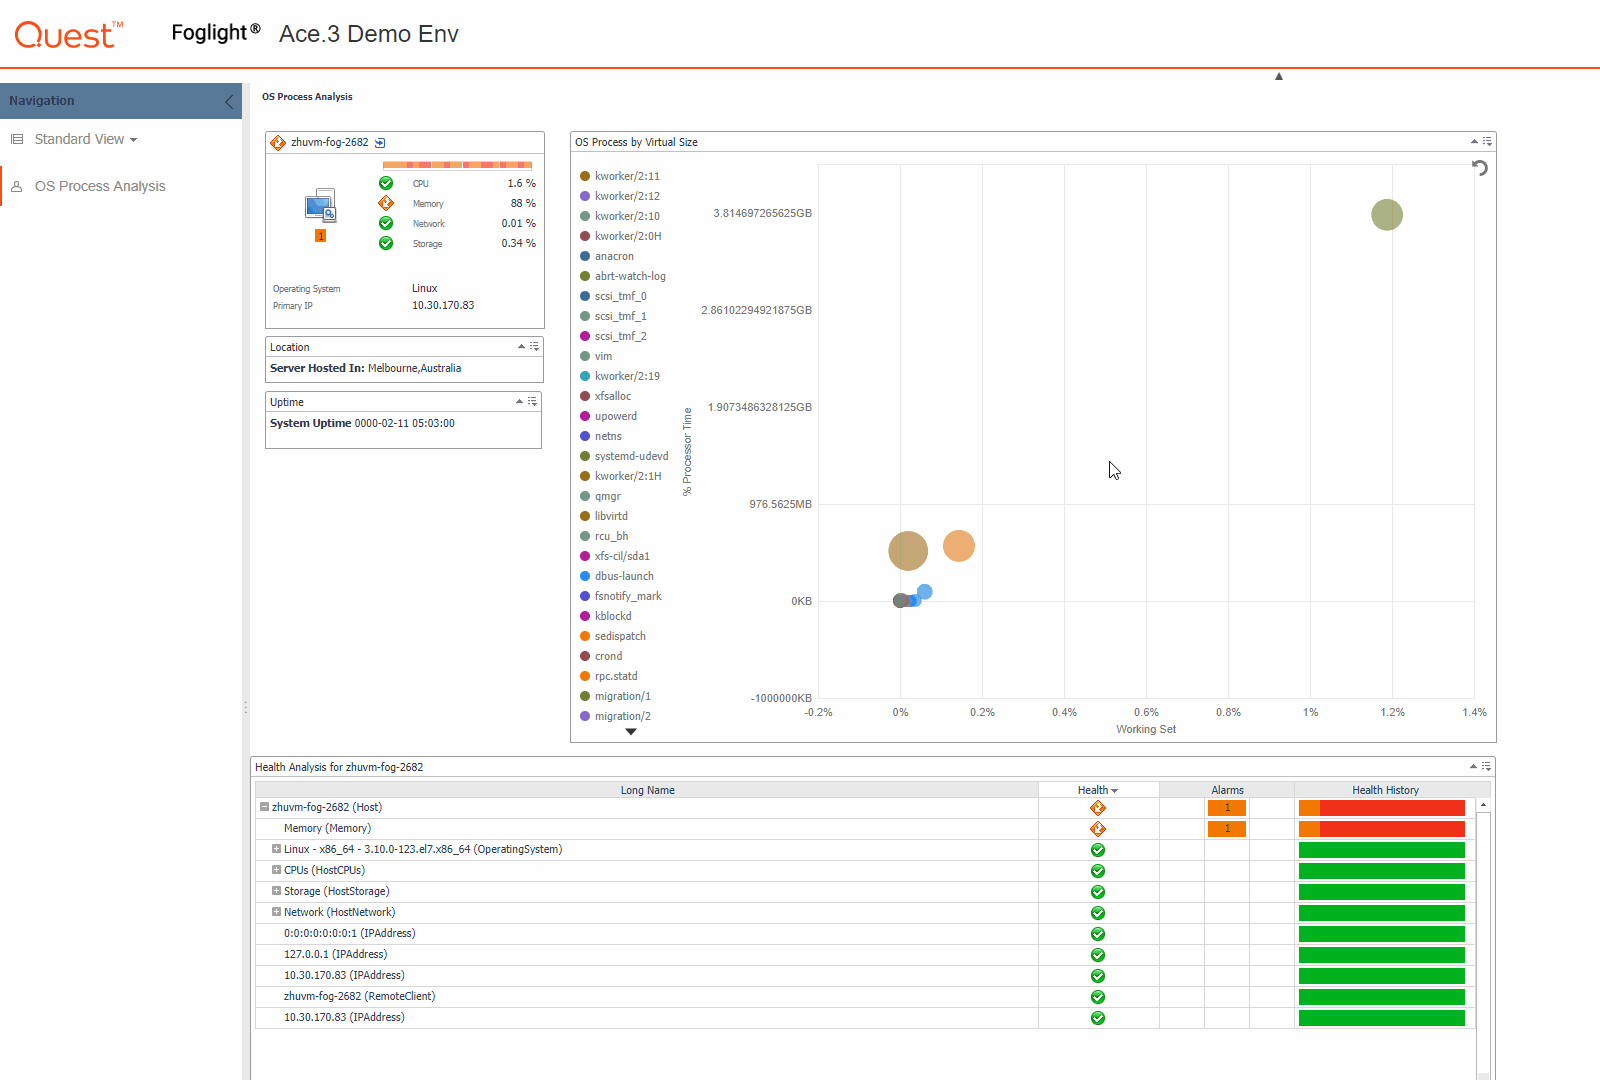Click Host row health history bar
Screen dimensions: 1600x1080
[x=1382, y=808]
